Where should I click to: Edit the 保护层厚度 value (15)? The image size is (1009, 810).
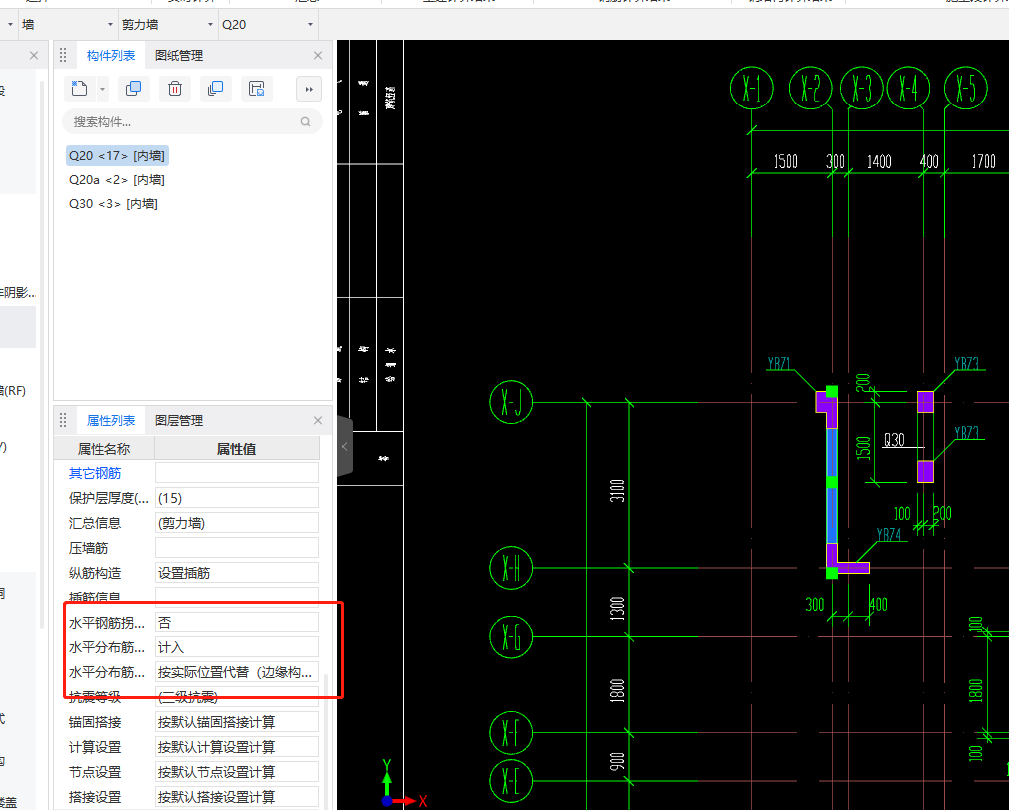237,498
